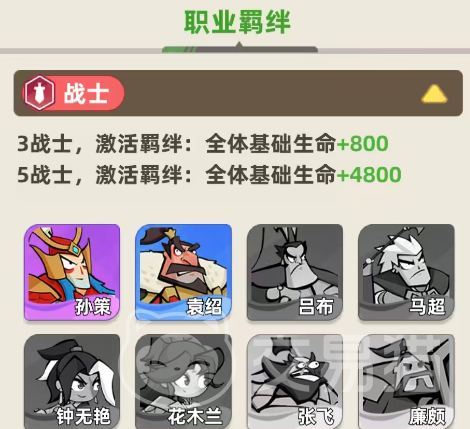
Task: Choose the 张飞 hero portrait
Action: pos(295,382)
